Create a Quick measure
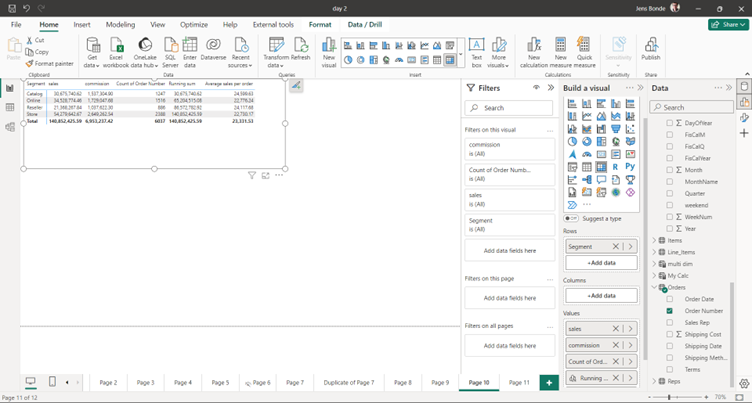This screenshot has width=752, height=403. point(584,53)
